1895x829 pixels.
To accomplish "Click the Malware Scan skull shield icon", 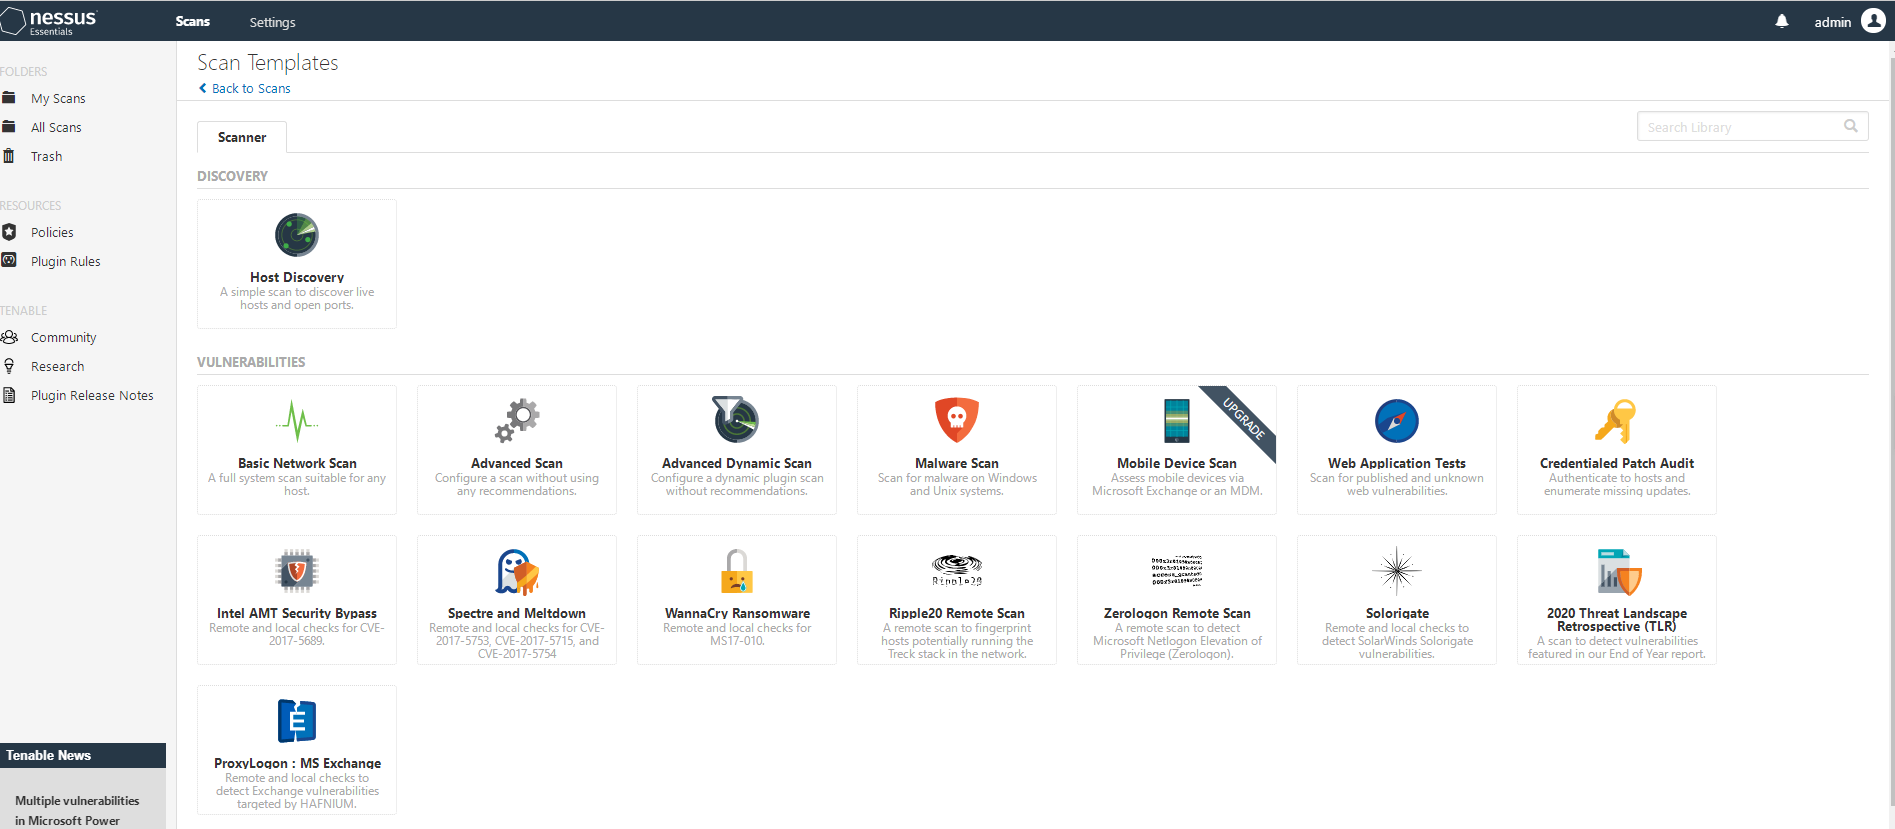I will pos(957,420).
